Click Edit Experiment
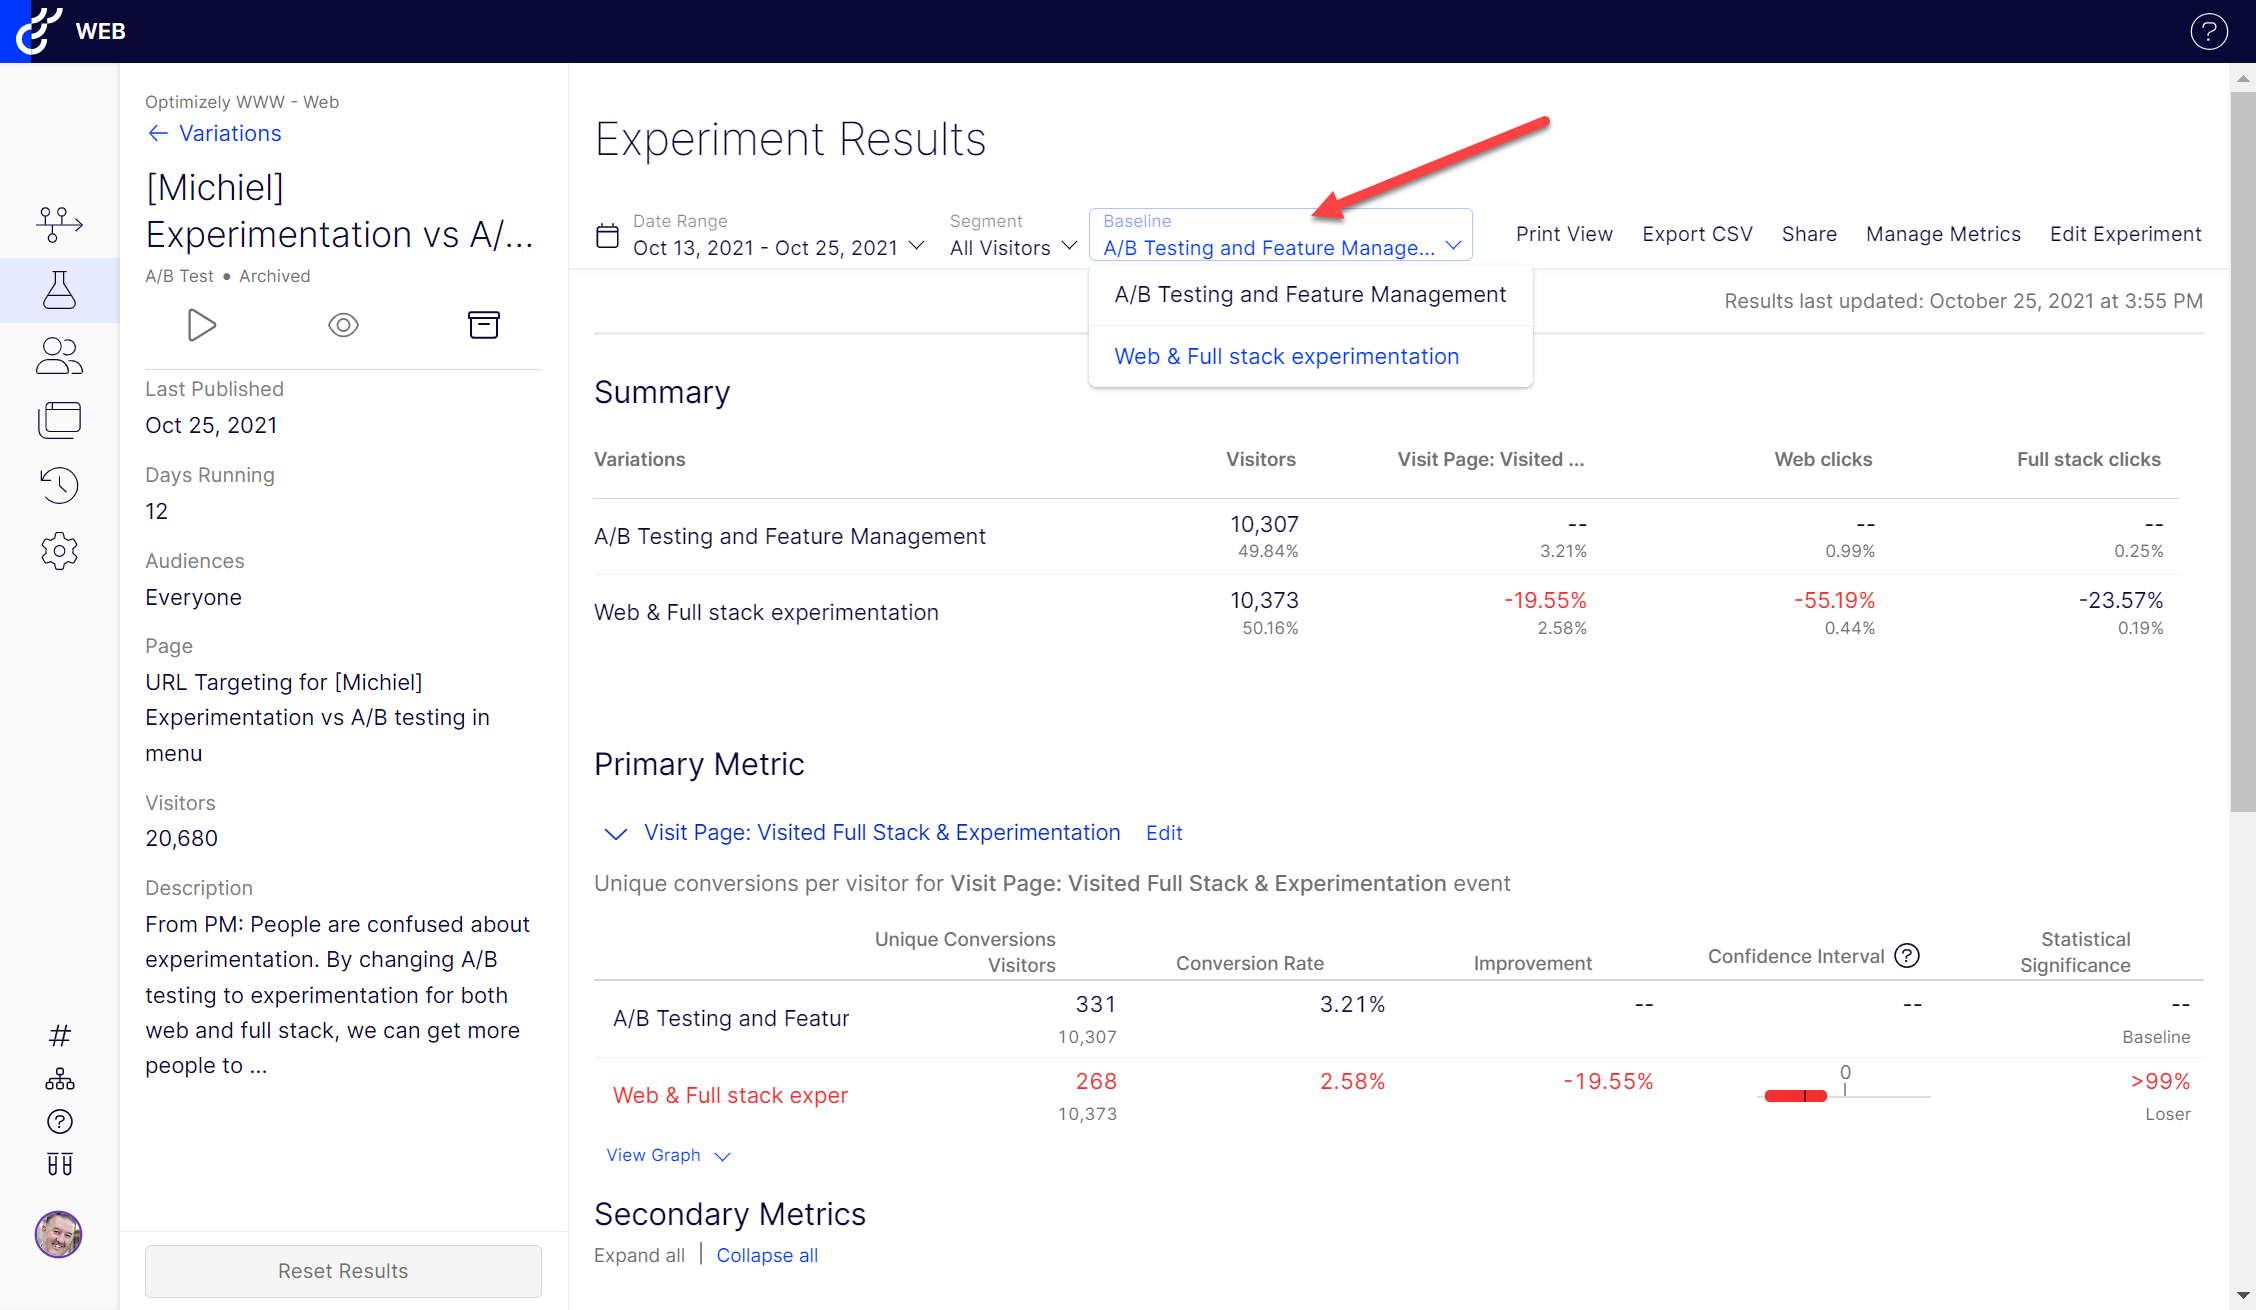 coord(2125,234)
